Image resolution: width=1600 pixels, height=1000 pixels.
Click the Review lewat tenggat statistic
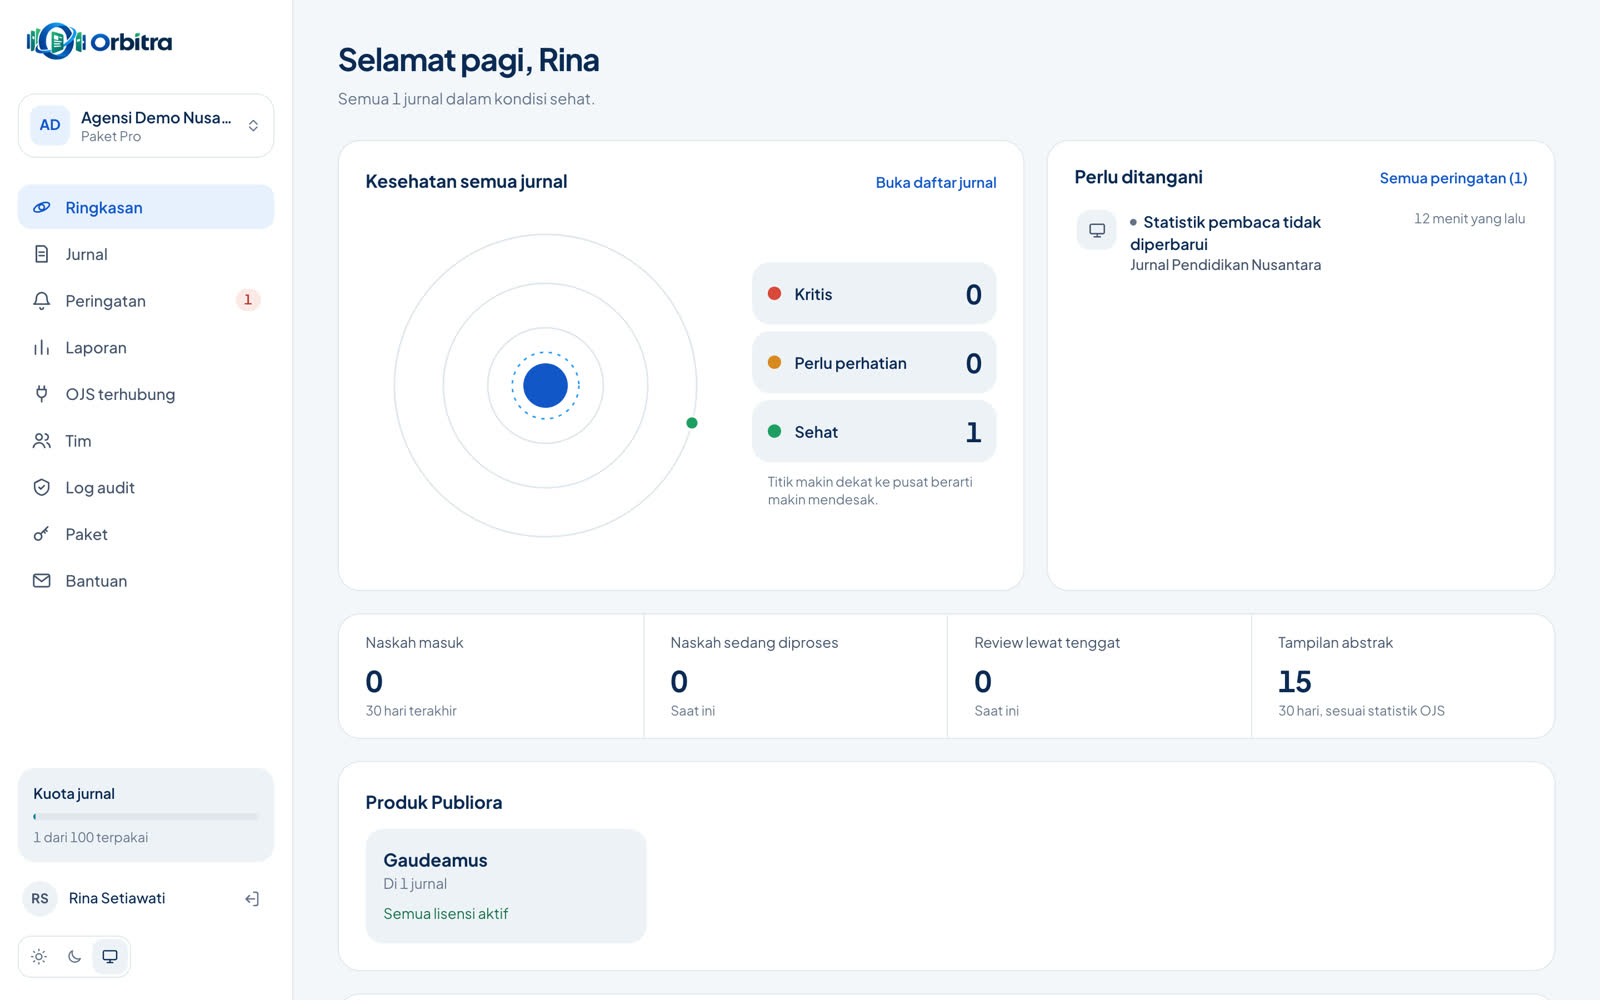[x=1099, y=677]
